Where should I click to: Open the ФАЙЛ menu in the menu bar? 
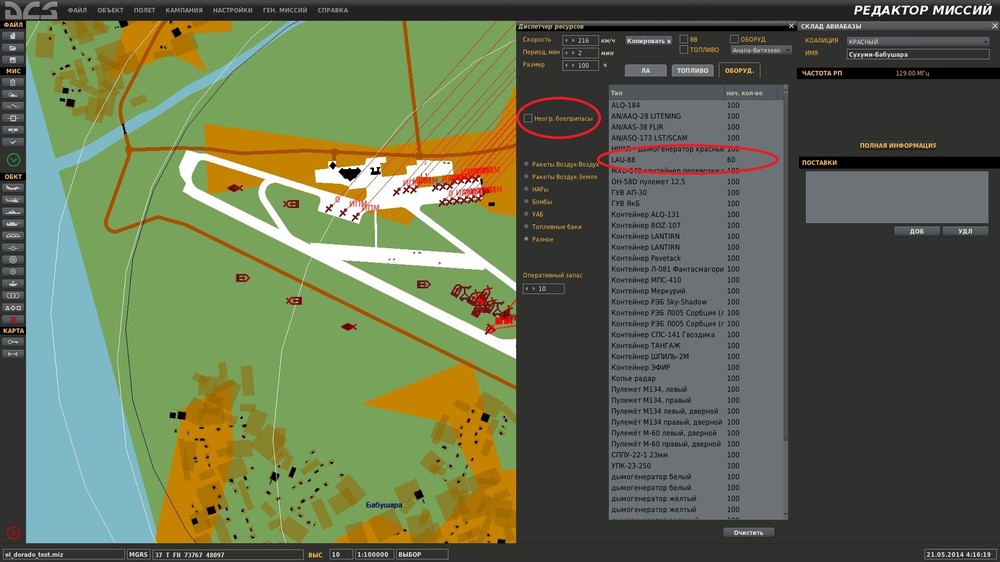(x=77, y=10)
